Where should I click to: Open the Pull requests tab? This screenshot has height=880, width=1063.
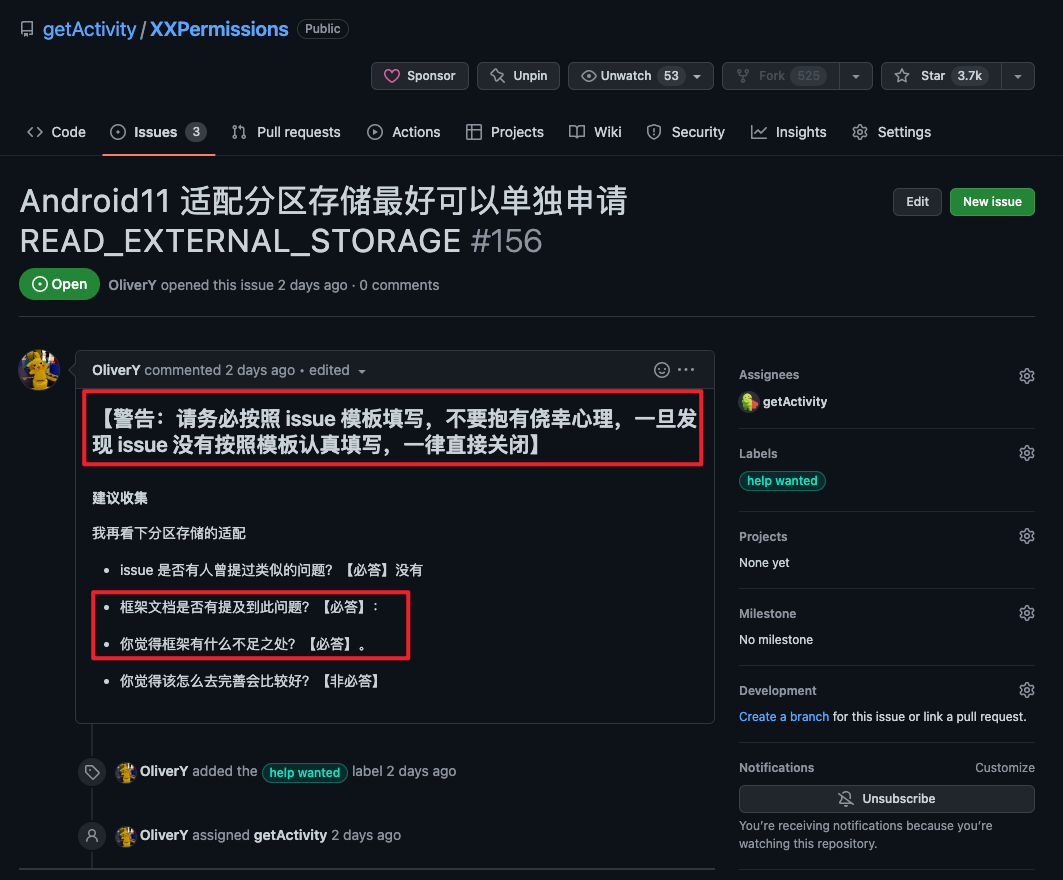coord(286,132)
